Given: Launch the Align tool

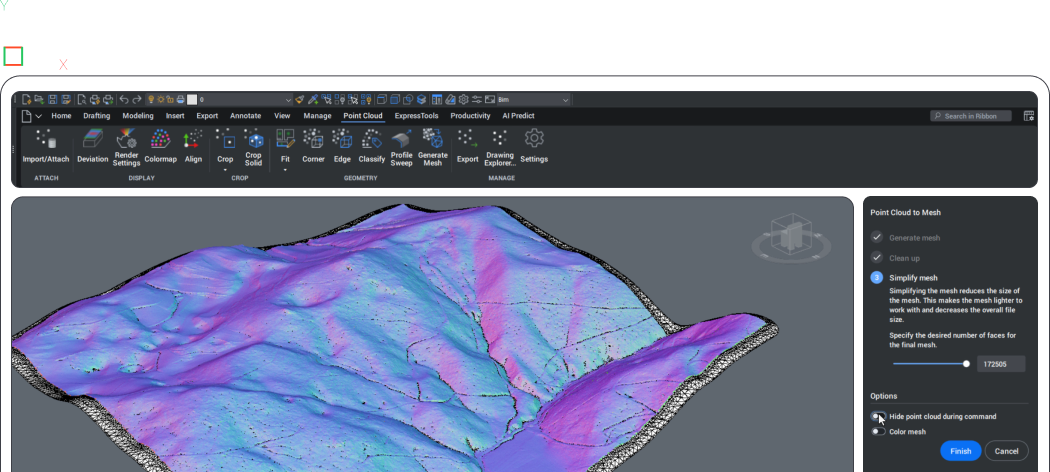Looking at the screenshot, I should [193, 147].
